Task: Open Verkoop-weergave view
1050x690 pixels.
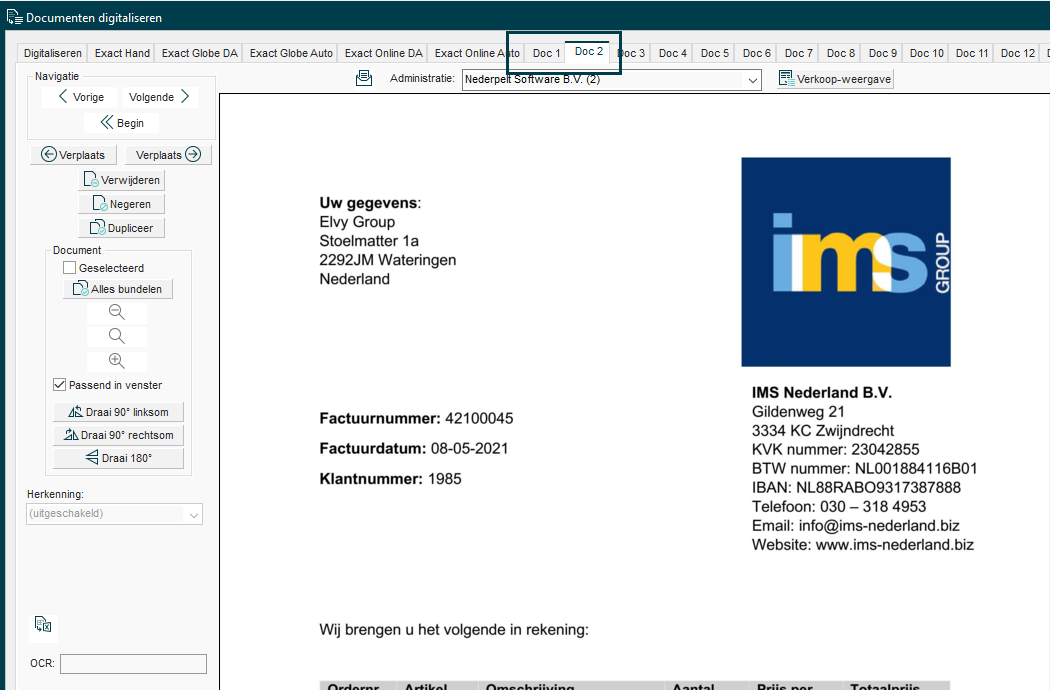Action: point(835,79)
